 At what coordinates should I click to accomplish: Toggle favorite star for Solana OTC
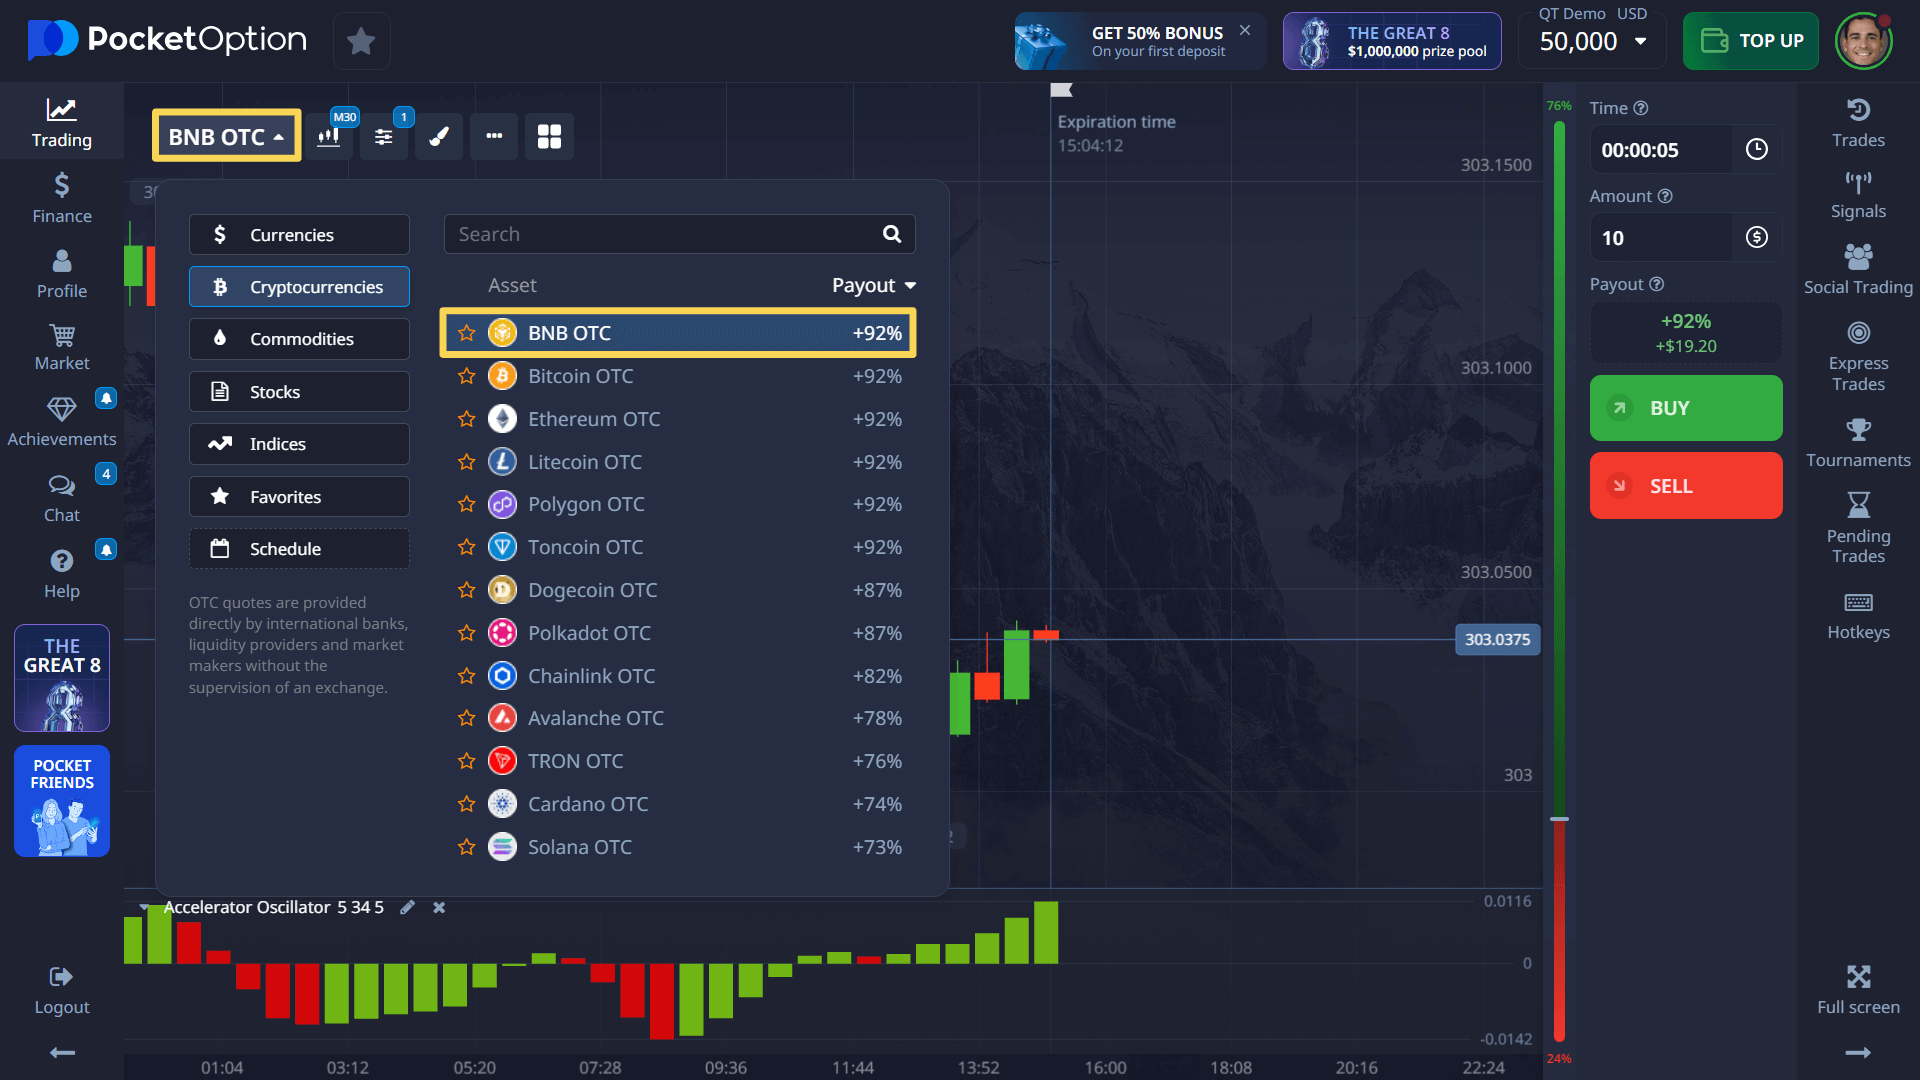click(x=466, y=847)
